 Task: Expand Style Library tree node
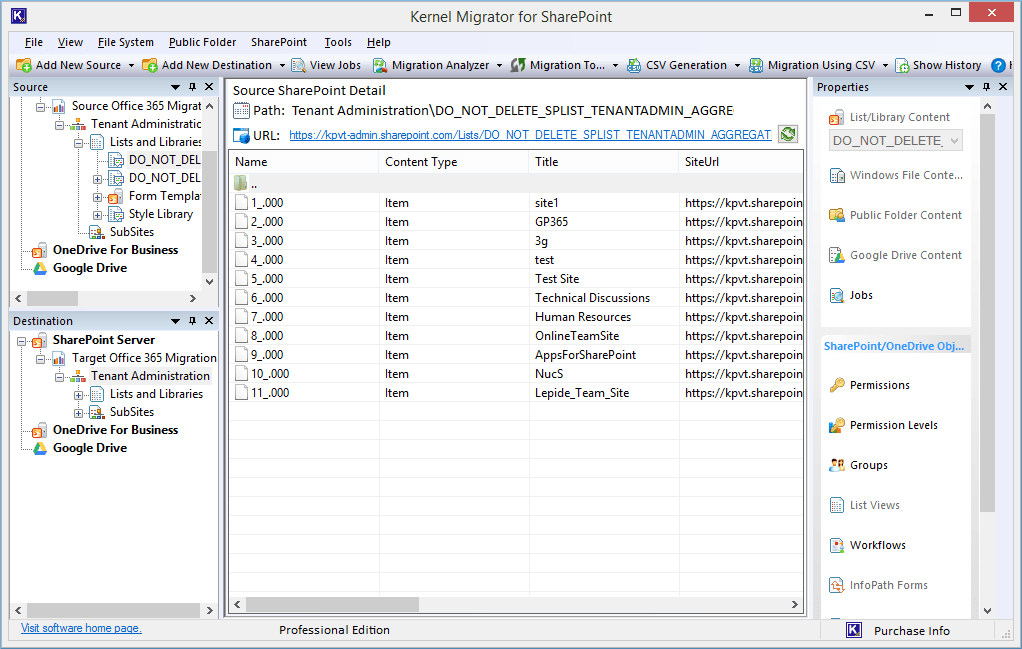coord(97,214)
